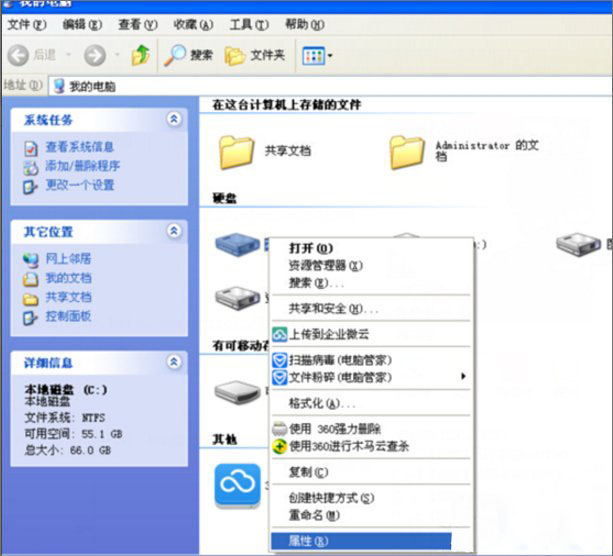This screenshot has width=613, height=556.
Task: Choose 使用 360强力删除 in context menu
Action: click(371, 429)
